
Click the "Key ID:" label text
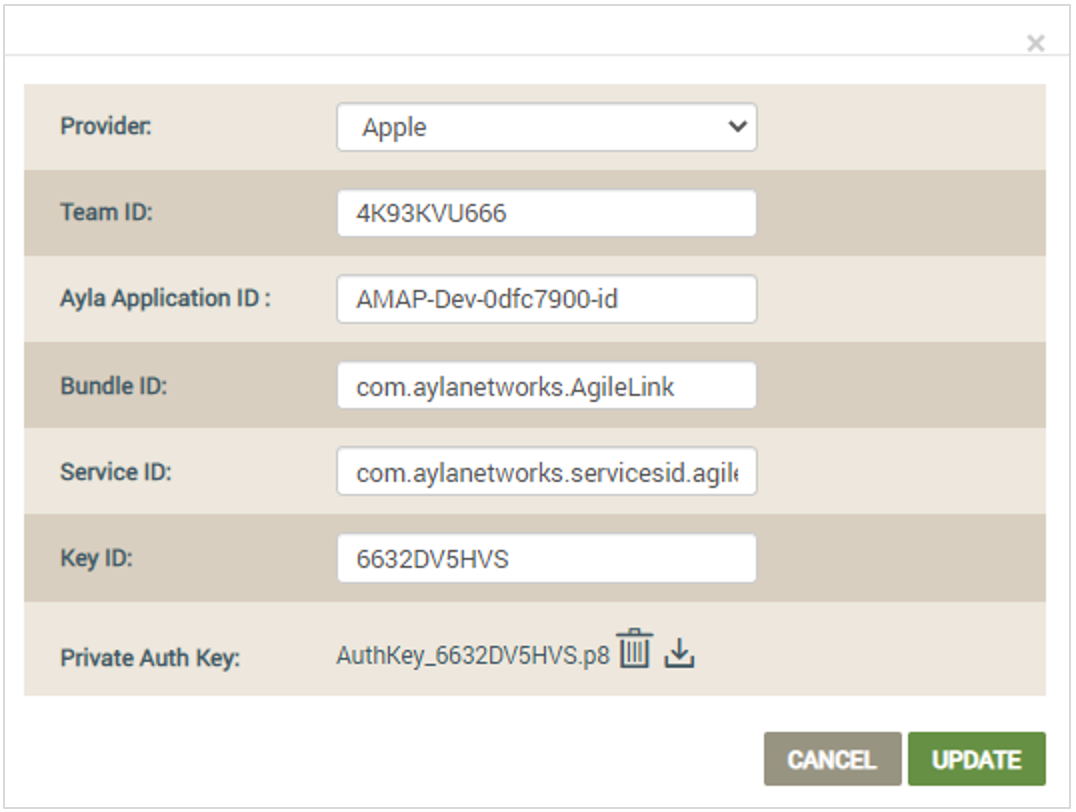(96, 558)
